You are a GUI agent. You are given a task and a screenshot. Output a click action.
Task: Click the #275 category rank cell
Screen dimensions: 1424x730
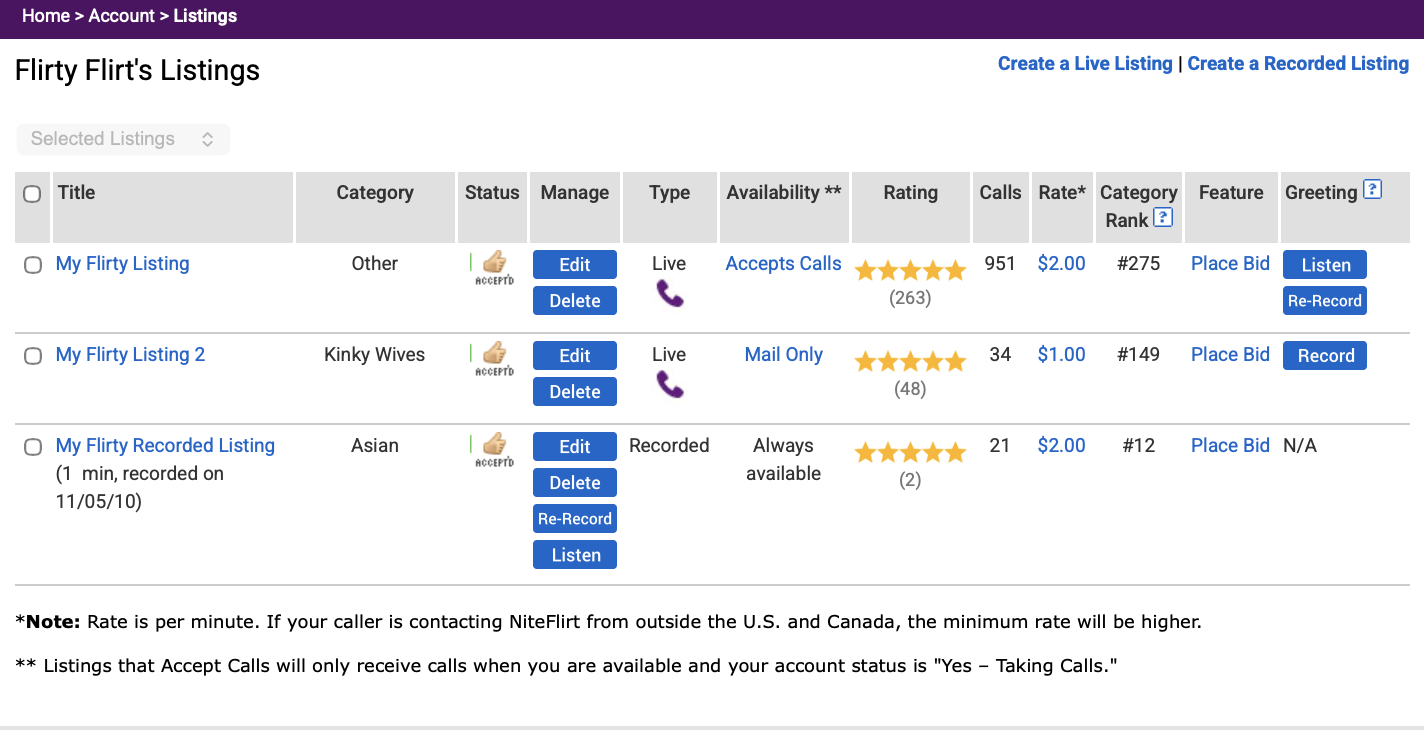tap(1138, 264)
